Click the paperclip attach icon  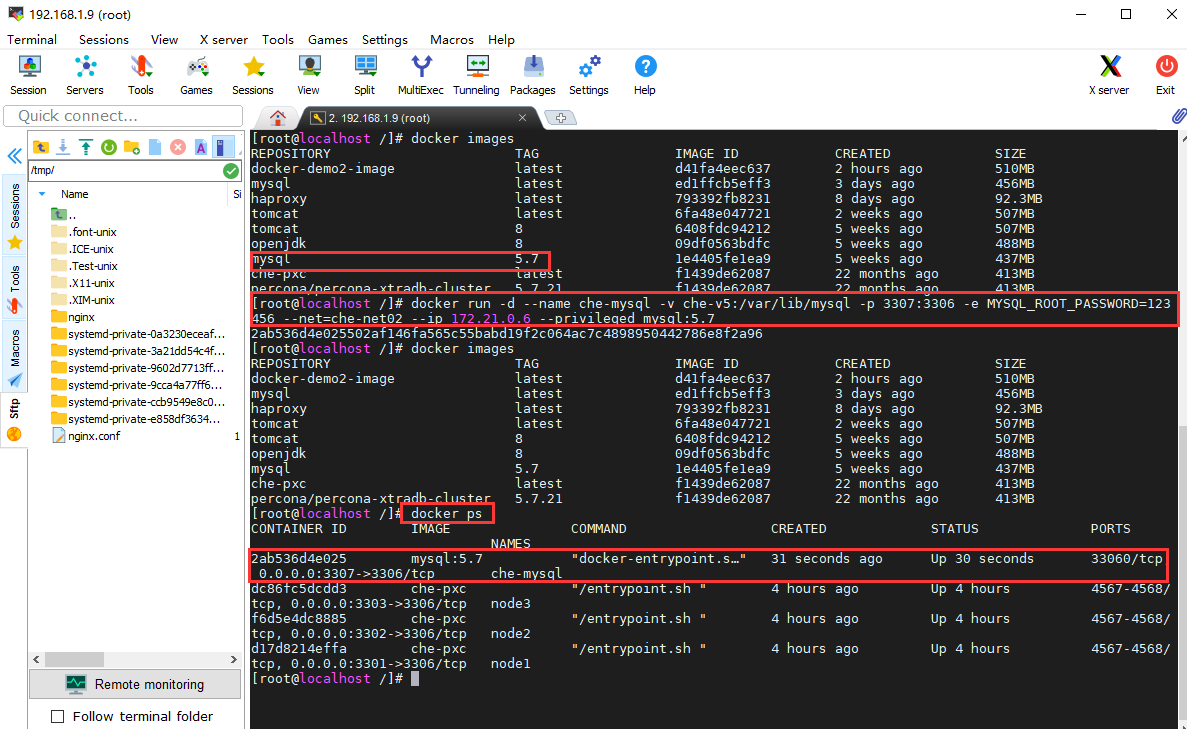(1179, 116)
